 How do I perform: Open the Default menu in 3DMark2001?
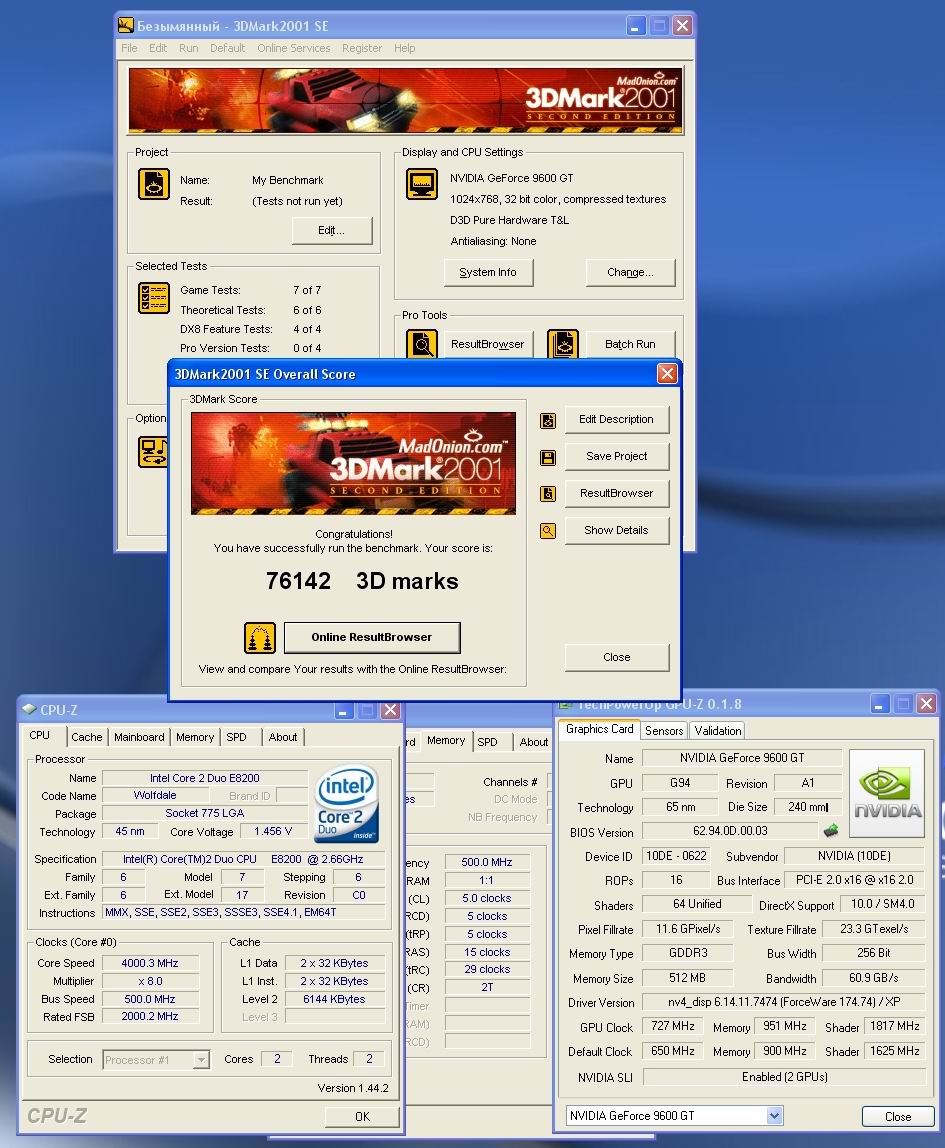228,48
